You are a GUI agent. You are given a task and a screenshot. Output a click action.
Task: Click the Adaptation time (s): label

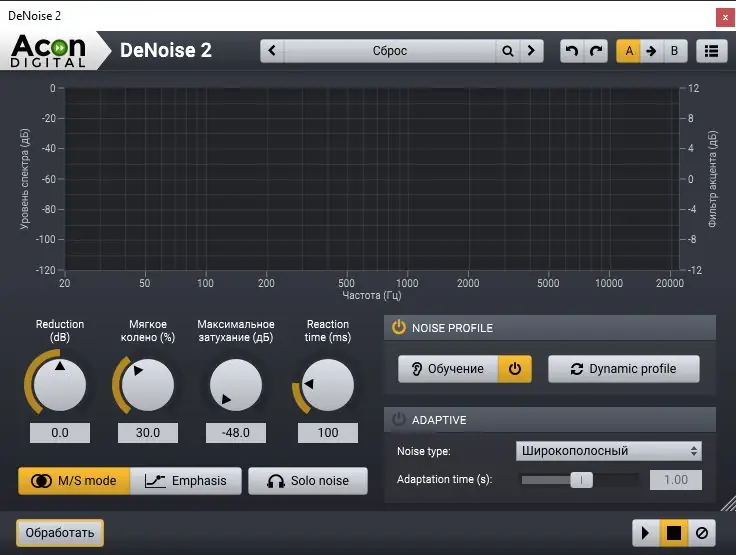click(445, 479)
